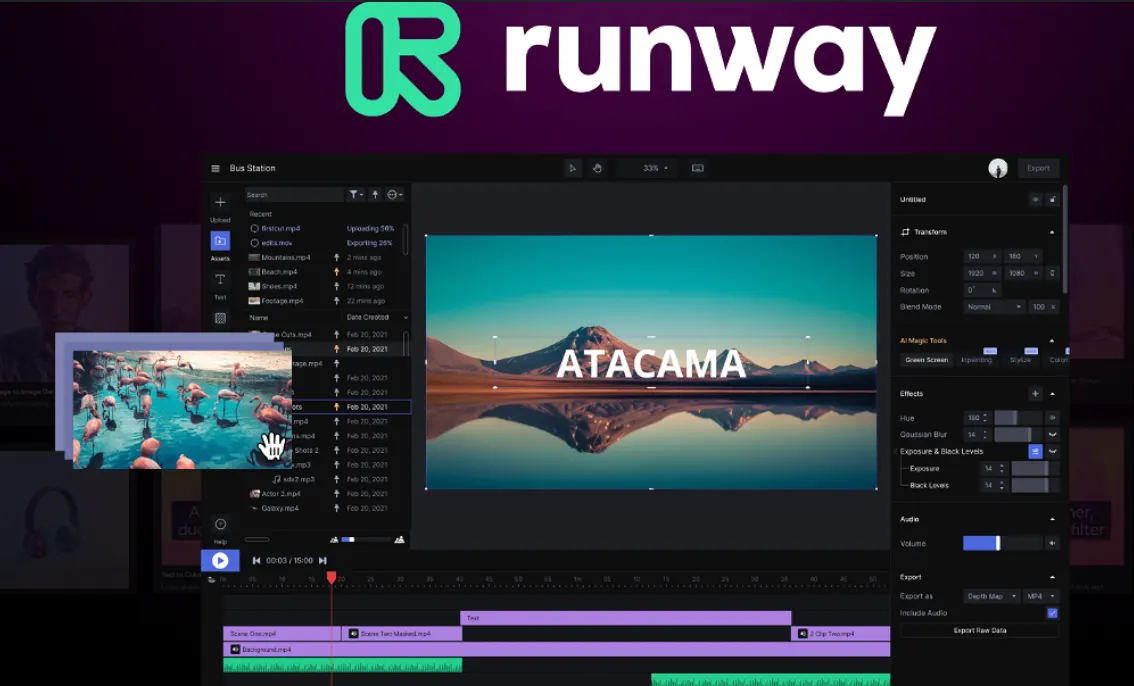Viewport: 1134px width, 686px height.
Task: Select Shoes.mp4 in Recent list
Action: (281, 286)
